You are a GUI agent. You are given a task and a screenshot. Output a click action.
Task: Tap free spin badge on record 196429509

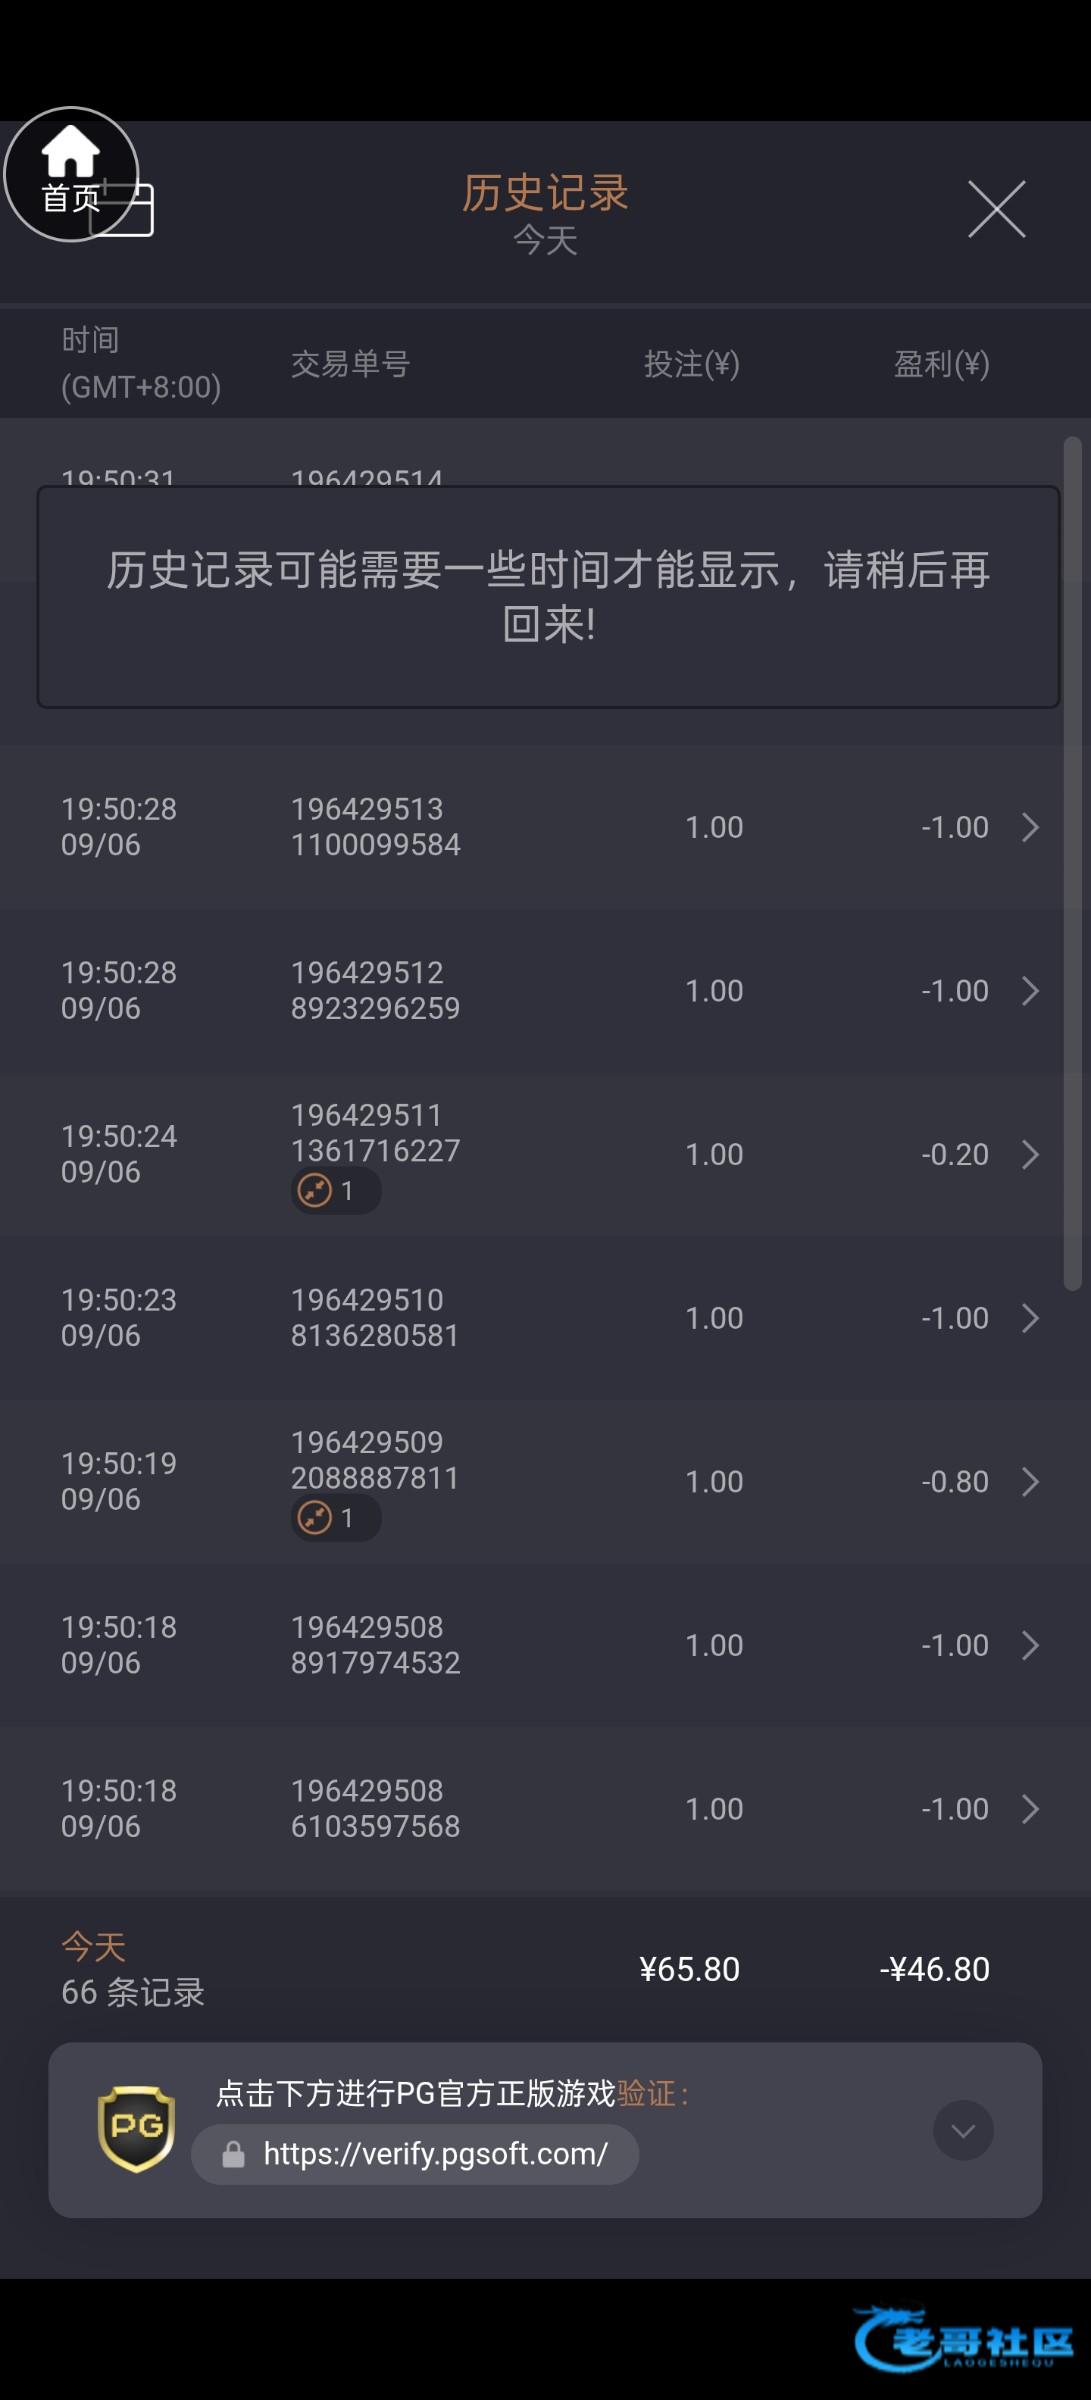coord(335,1518)
